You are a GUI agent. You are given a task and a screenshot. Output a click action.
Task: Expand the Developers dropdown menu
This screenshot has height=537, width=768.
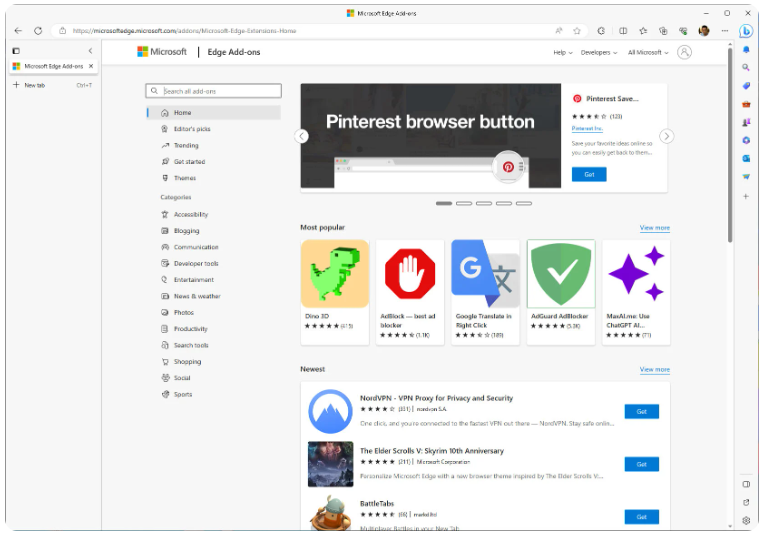[598, 52]
